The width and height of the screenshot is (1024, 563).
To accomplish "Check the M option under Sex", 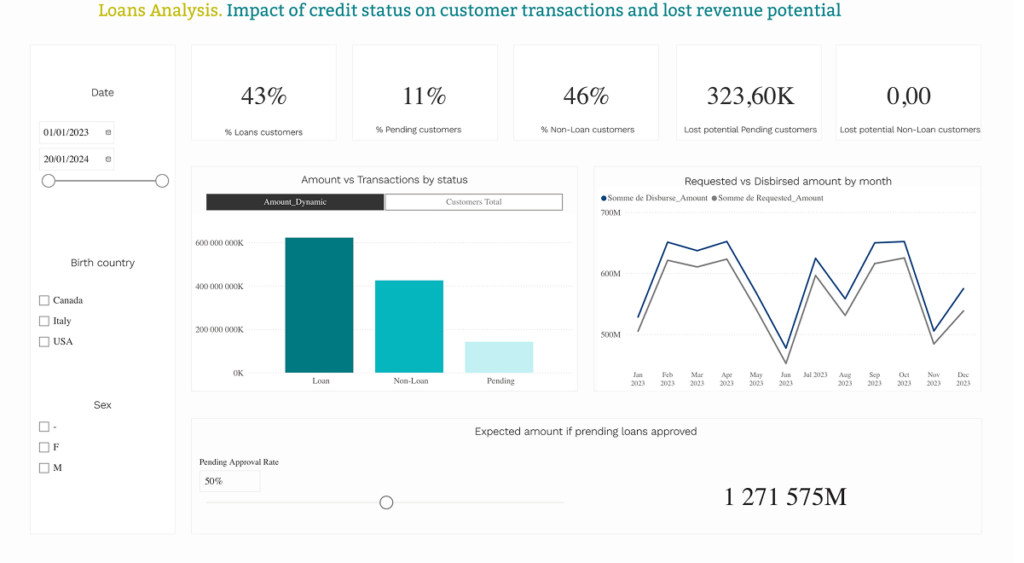I will (44, 468).
